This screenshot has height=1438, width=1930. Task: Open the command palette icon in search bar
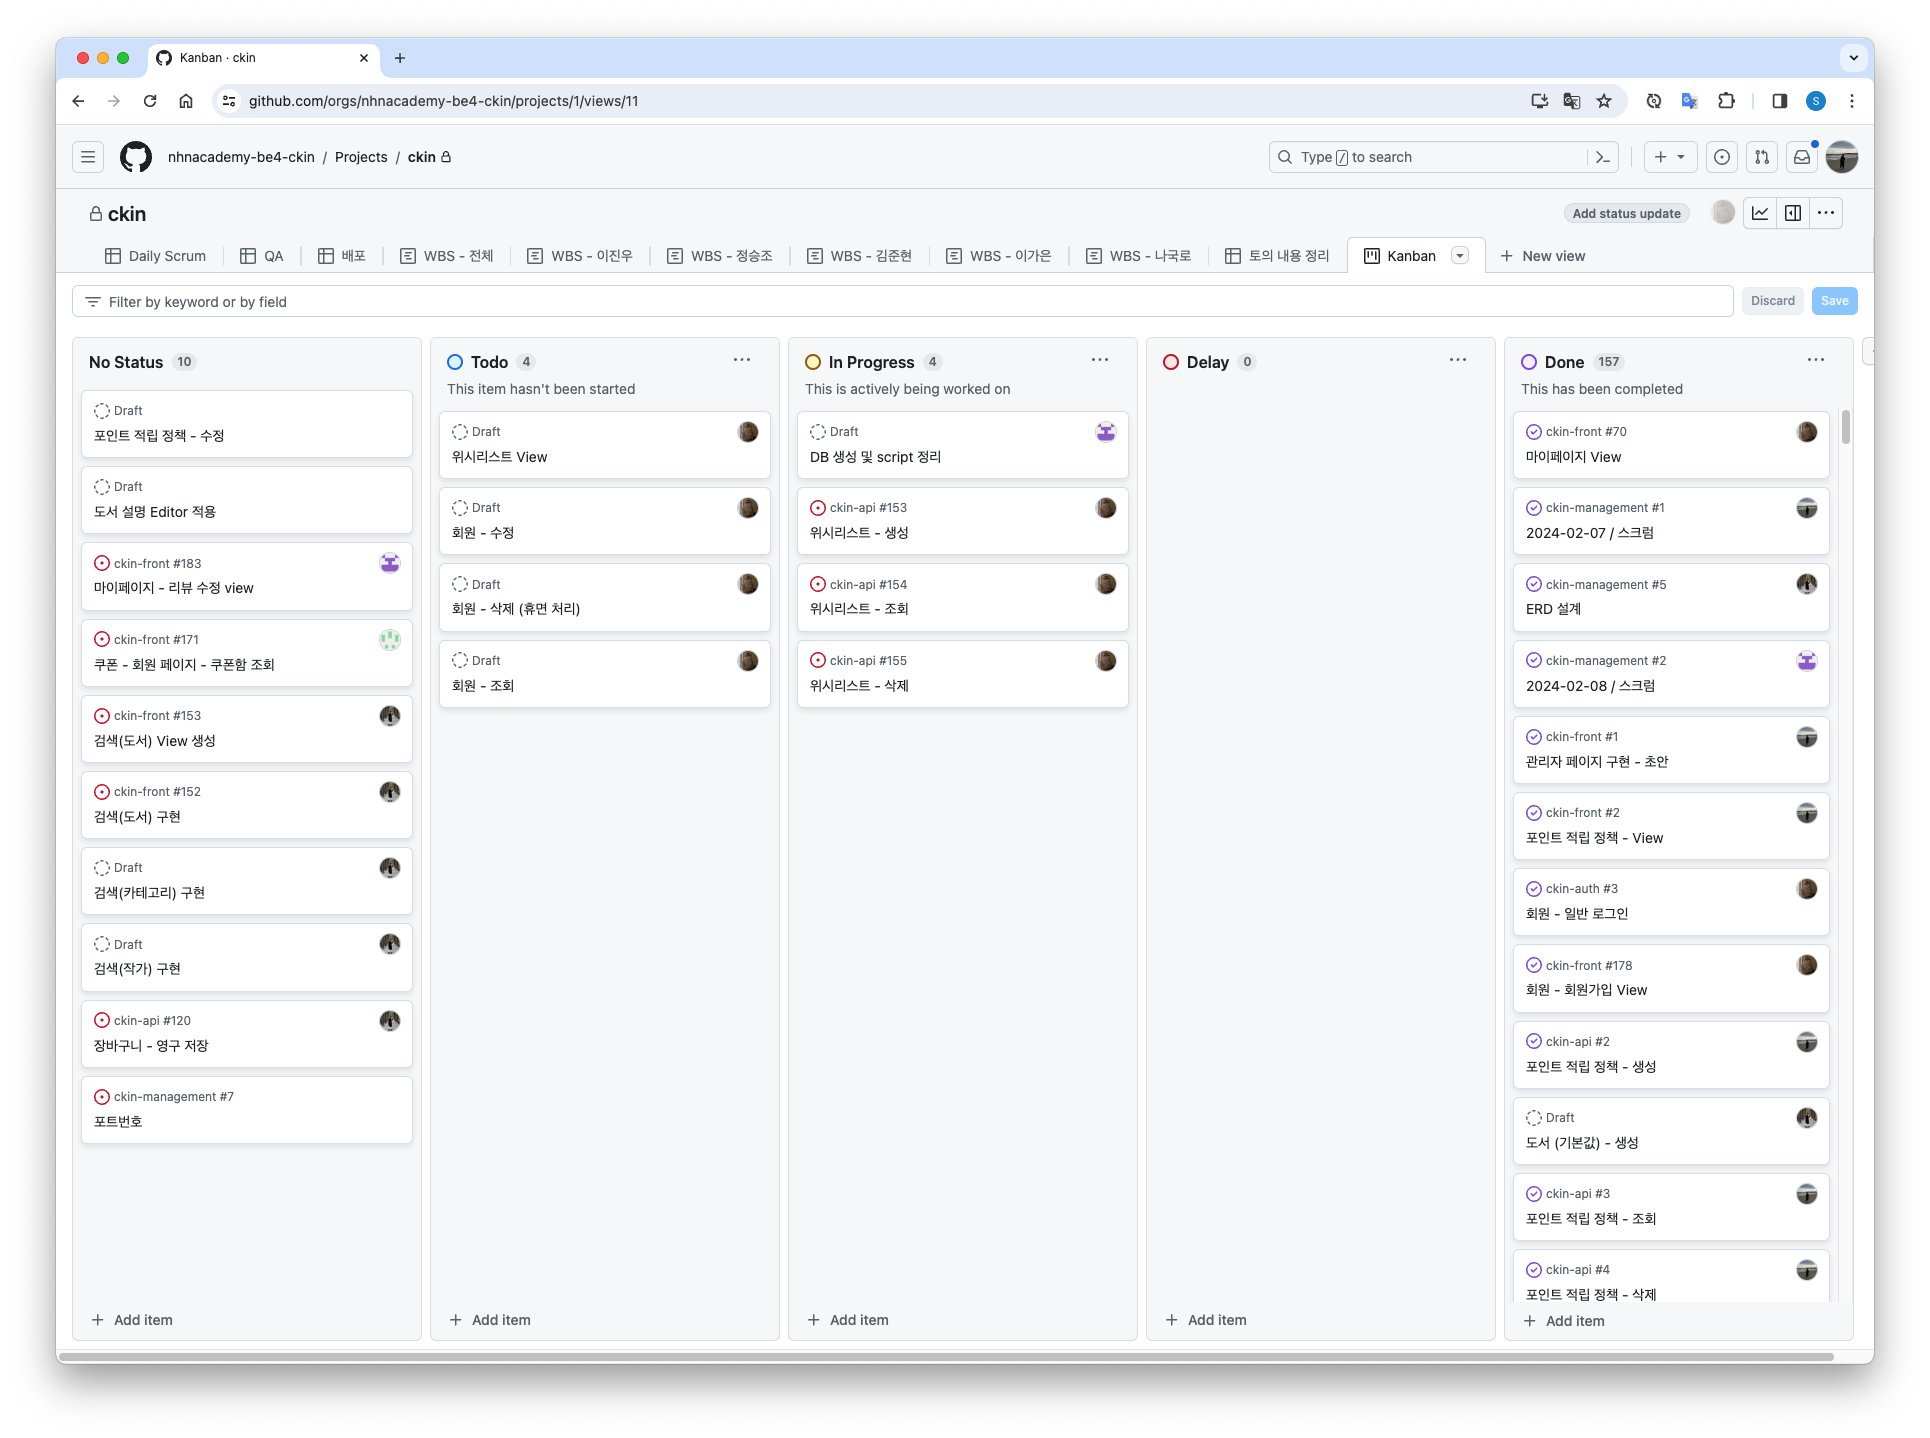(1603, 157)
